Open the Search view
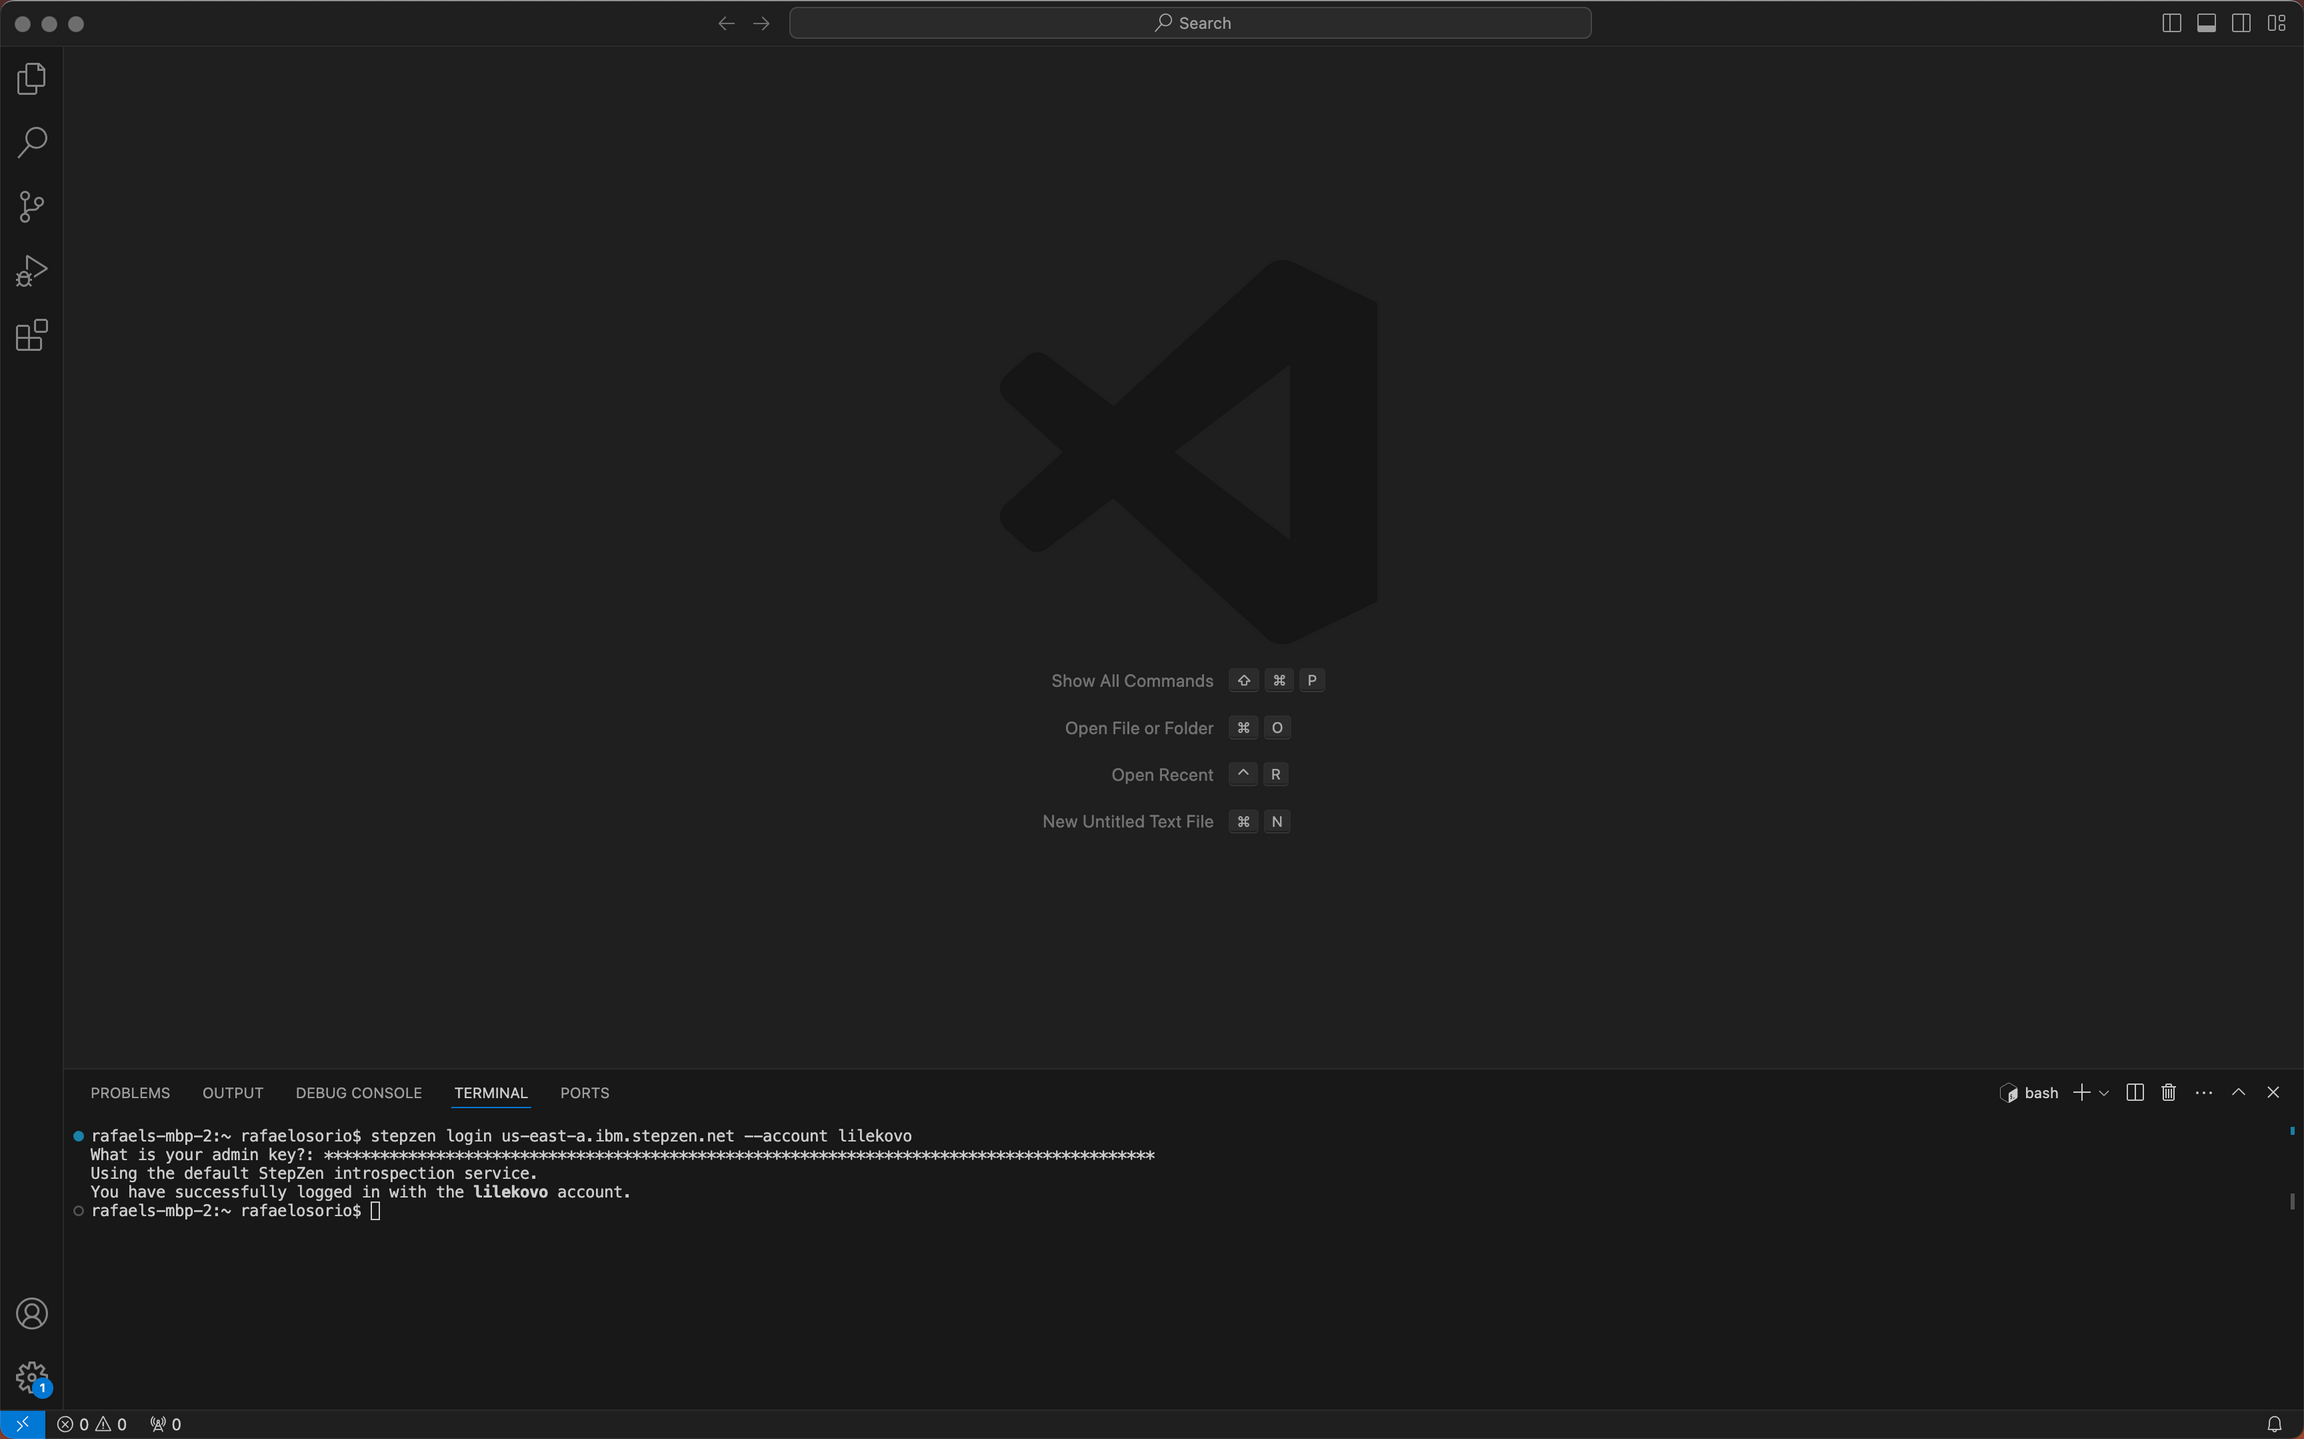The height and width of the screenshot is (1439, 2304). click(31, 142)
